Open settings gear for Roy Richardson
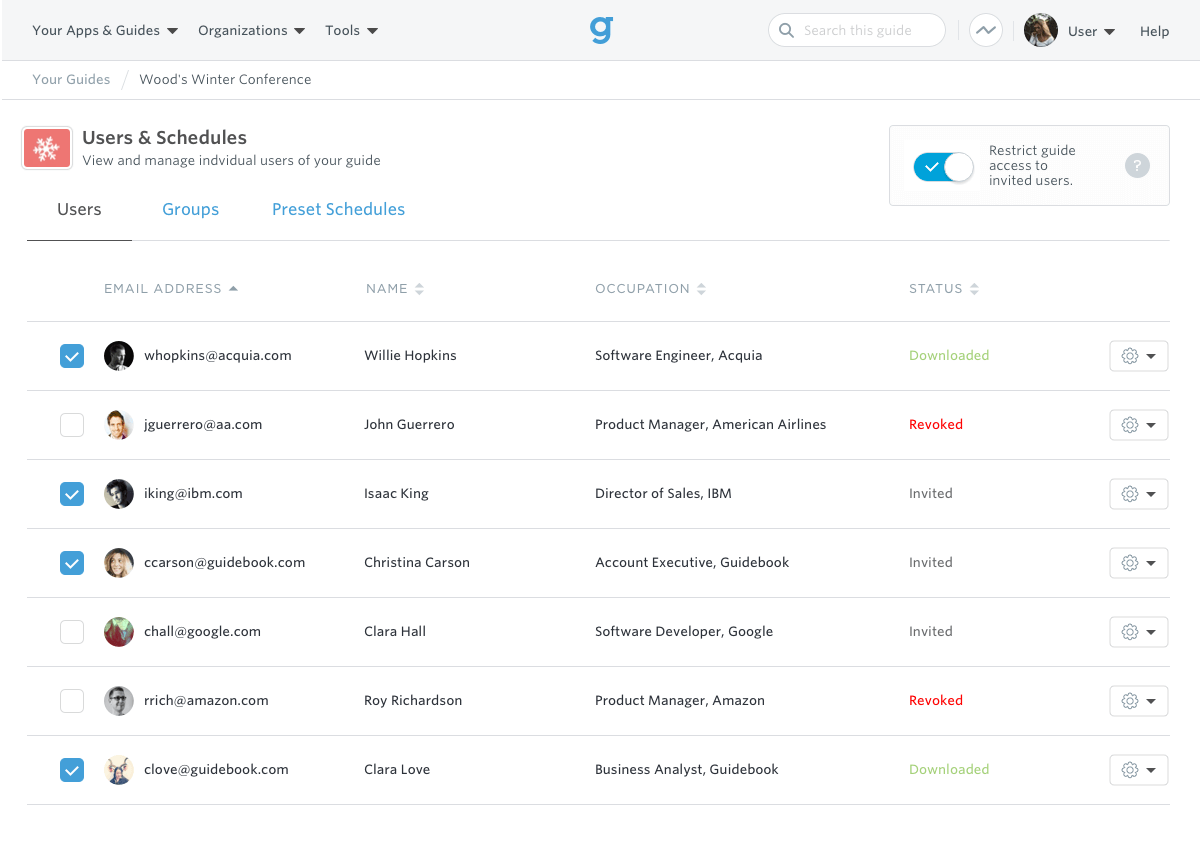The width and height of the screenshot is (1200, 858). (x=1129, y=701)
